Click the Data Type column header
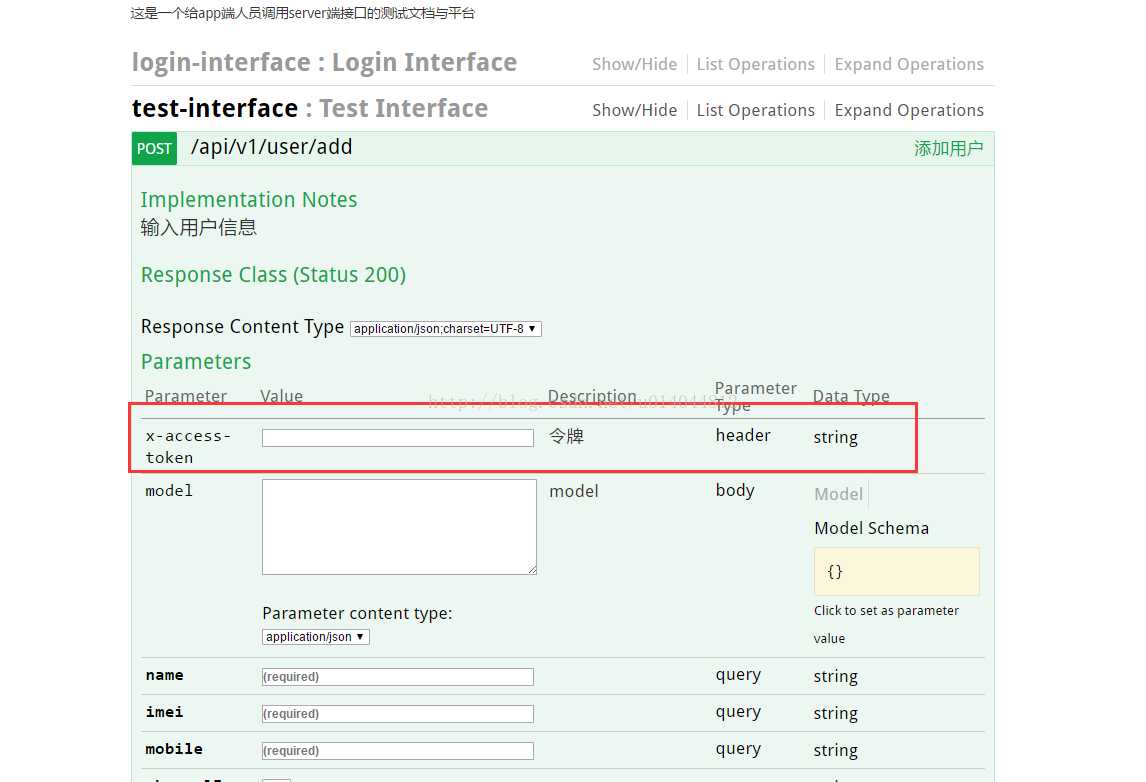 [851, 396]
